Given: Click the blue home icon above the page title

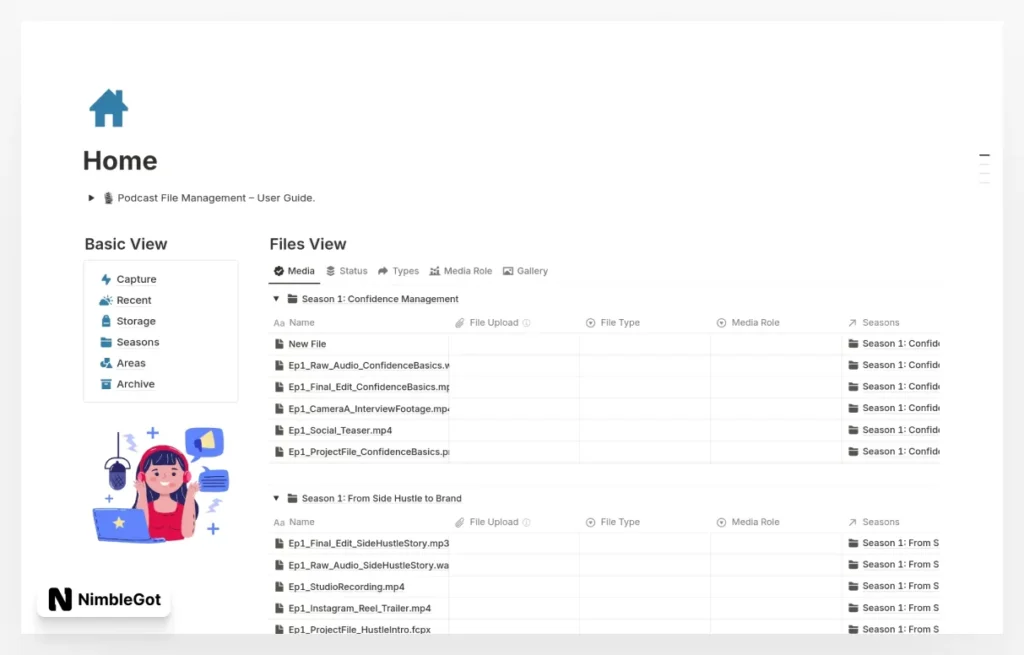Looking at the screenshot, I should click(107, 108).
